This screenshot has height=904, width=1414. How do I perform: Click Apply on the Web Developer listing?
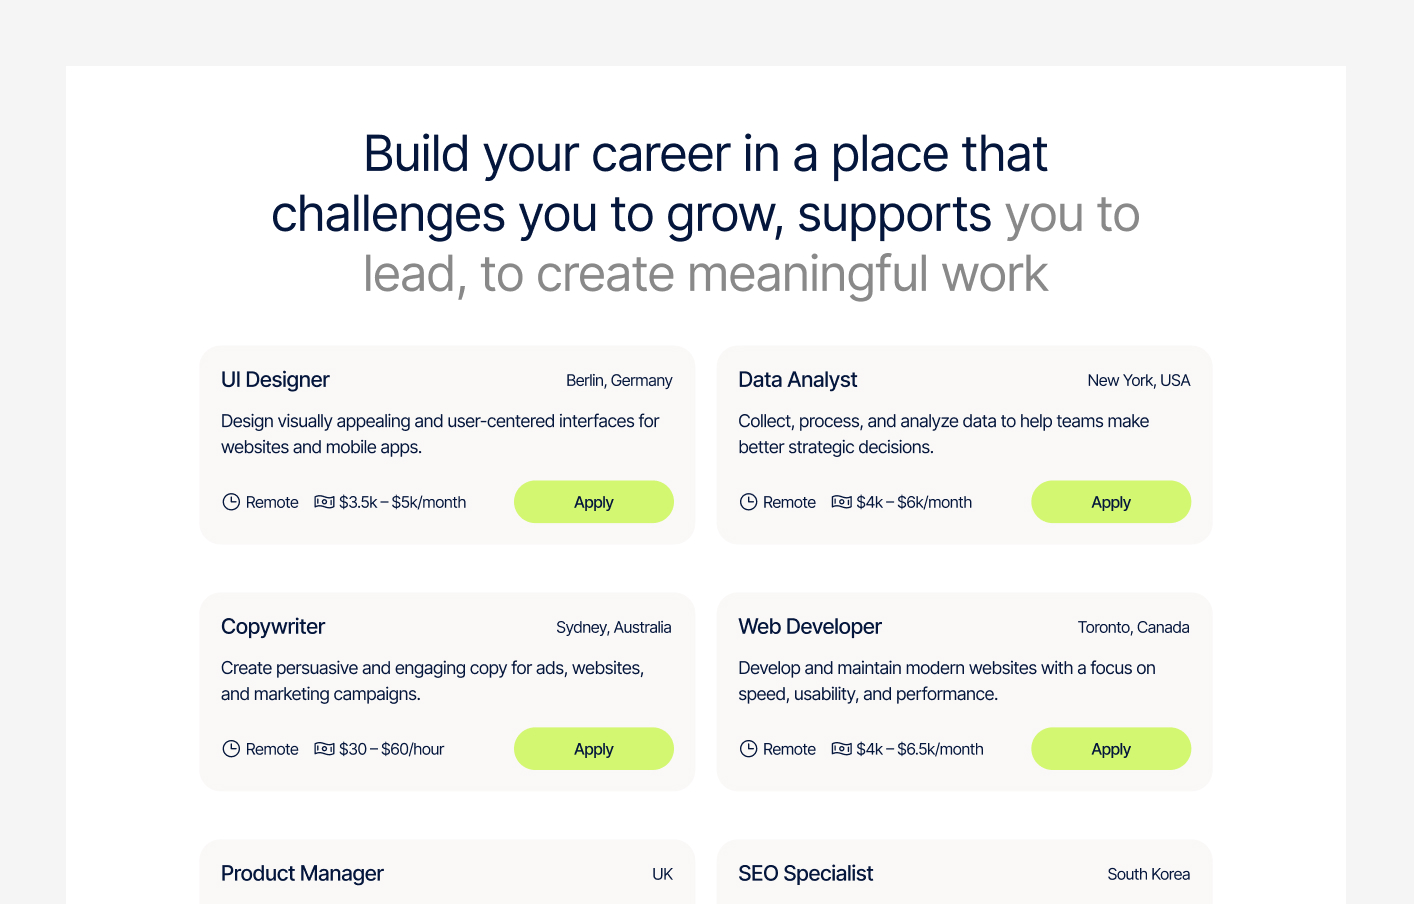(1111, 749)
